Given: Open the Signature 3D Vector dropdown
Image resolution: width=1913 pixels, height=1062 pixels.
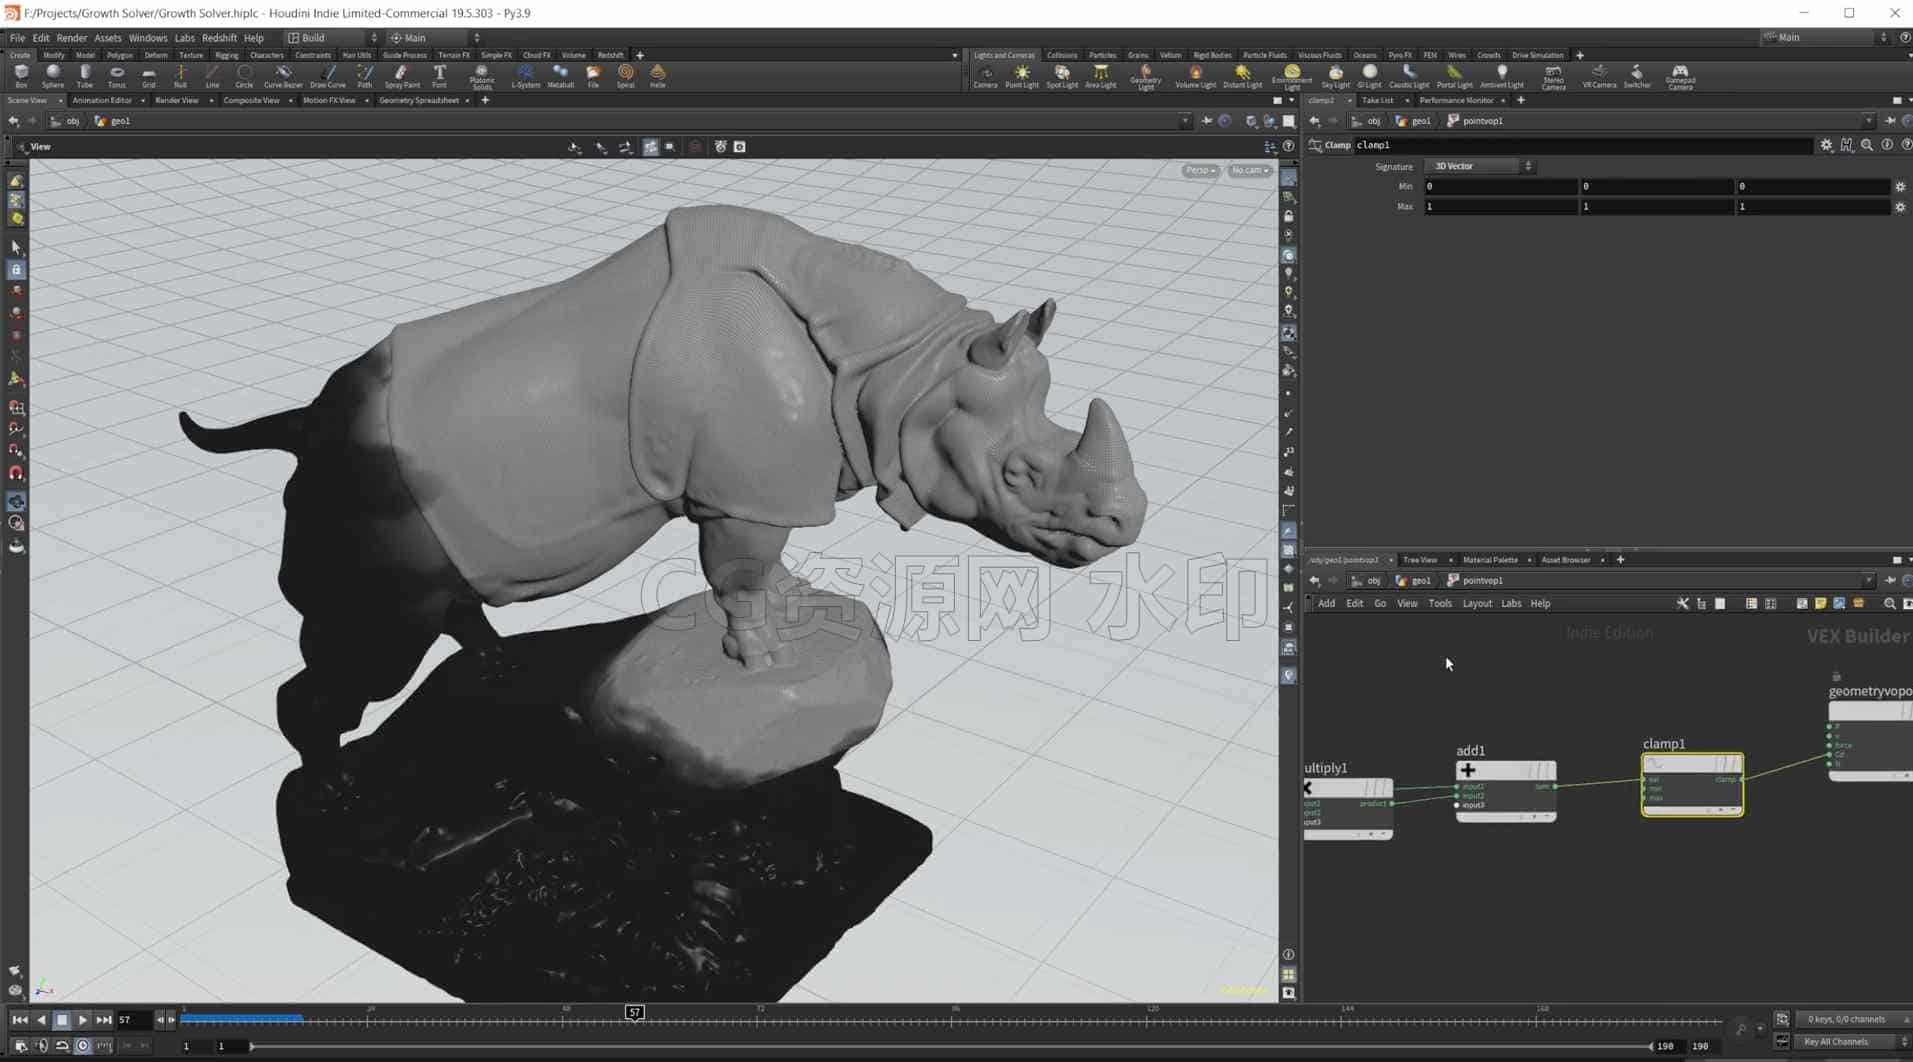Looking at the screenshot, I should (1480, 166).
